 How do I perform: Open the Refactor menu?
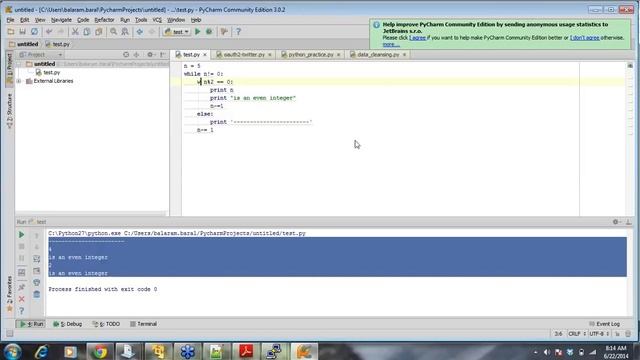[x=104, y=20]
